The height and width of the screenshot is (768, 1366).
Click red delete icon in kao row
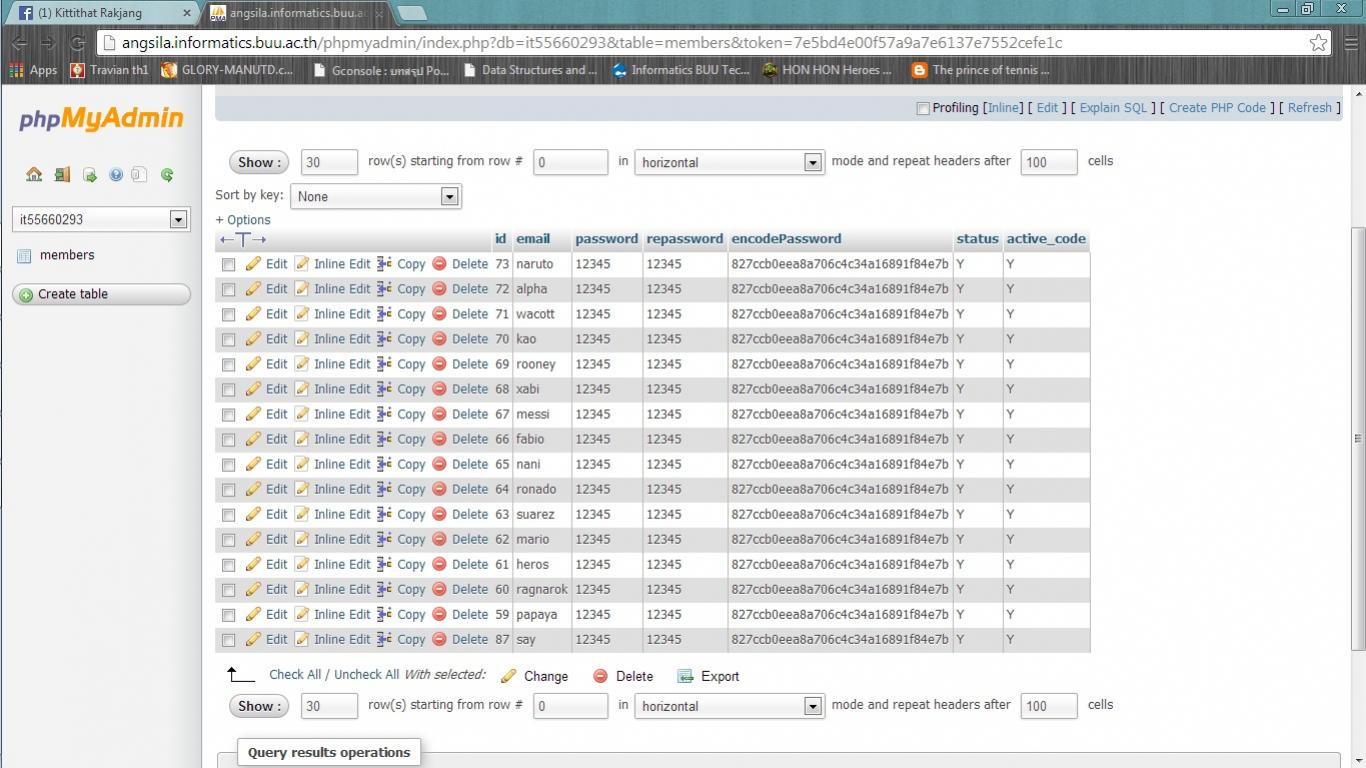pyautogui.click(x=439, y=339)
